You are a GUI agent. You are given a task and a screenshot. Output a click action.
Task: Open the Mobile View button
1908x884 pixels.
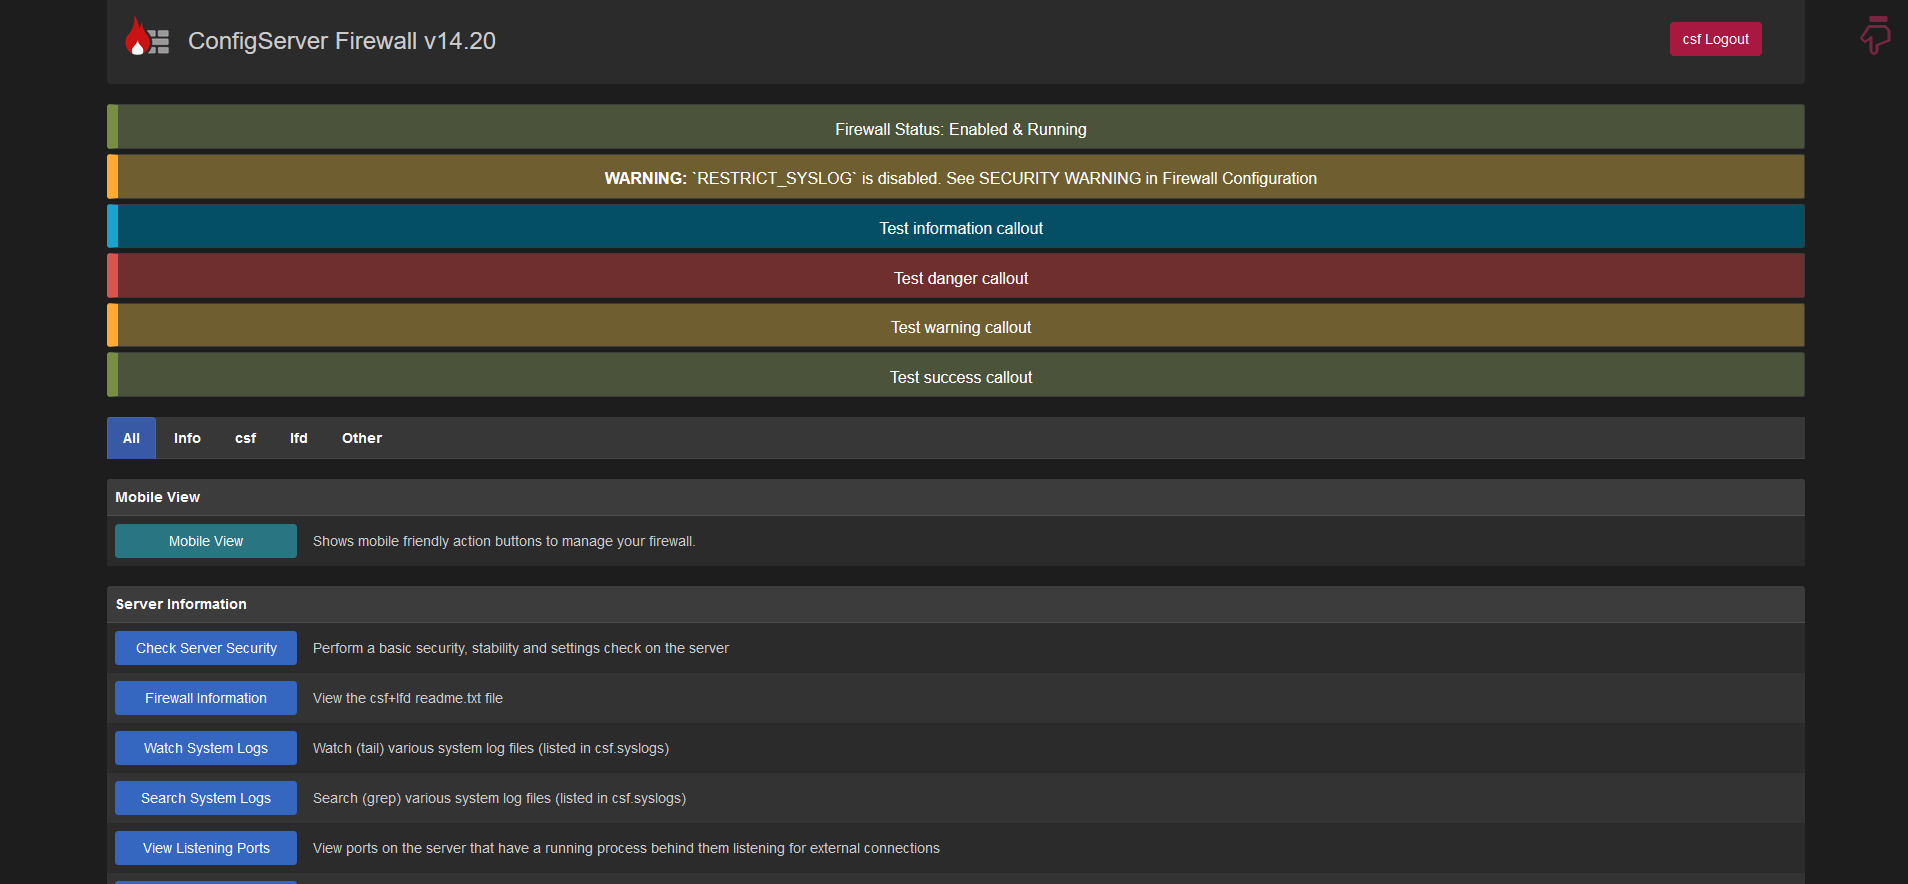coord(206,541)
